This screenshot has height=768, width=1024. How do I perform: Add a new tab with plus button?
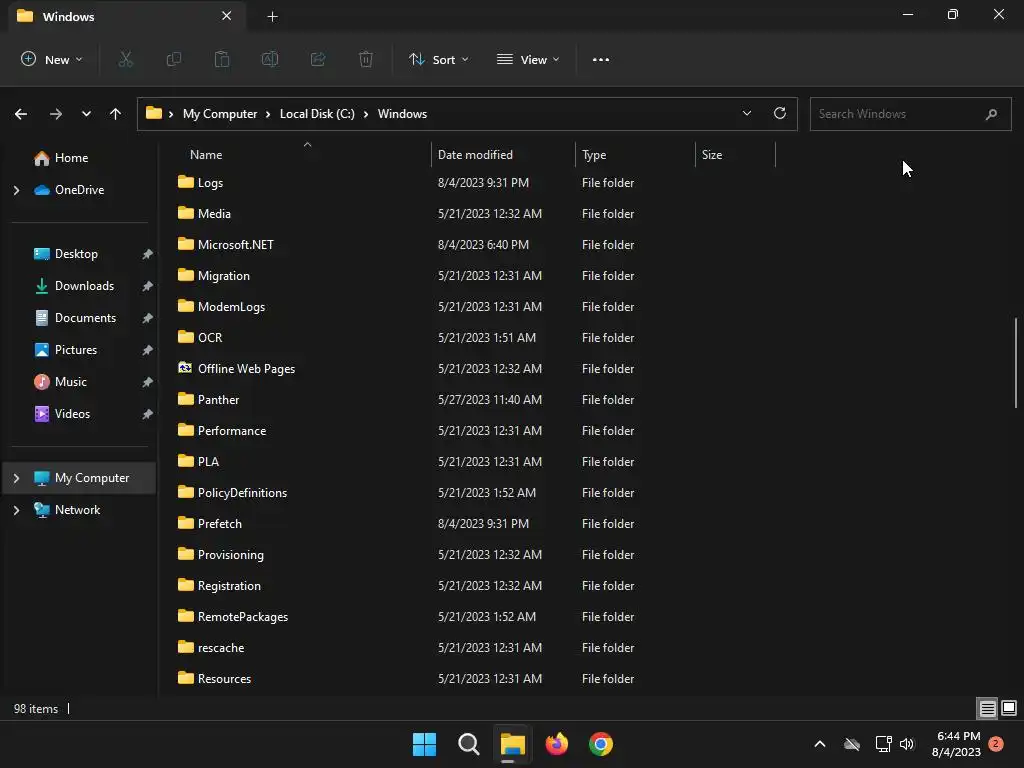point(272,16)
